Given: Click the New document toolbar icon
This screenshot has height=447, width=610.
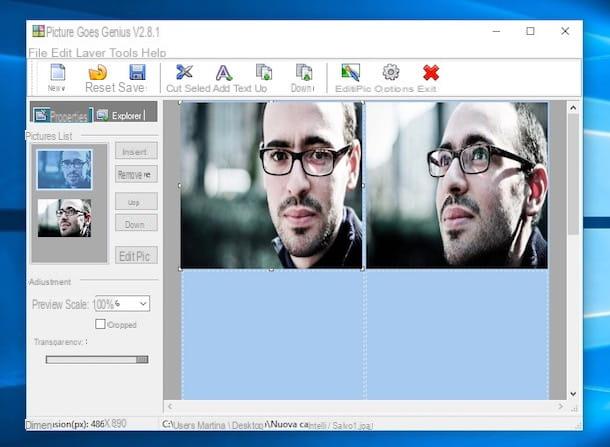Looking at the screenshot, I should (57, 72).
